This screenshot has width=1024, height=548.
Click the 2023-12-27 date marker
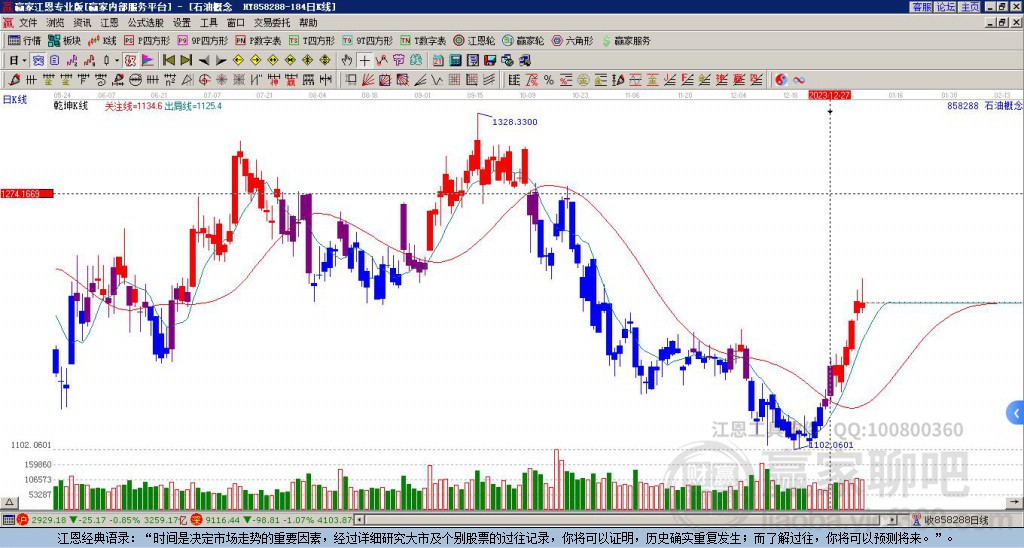(x=829, y=95)
